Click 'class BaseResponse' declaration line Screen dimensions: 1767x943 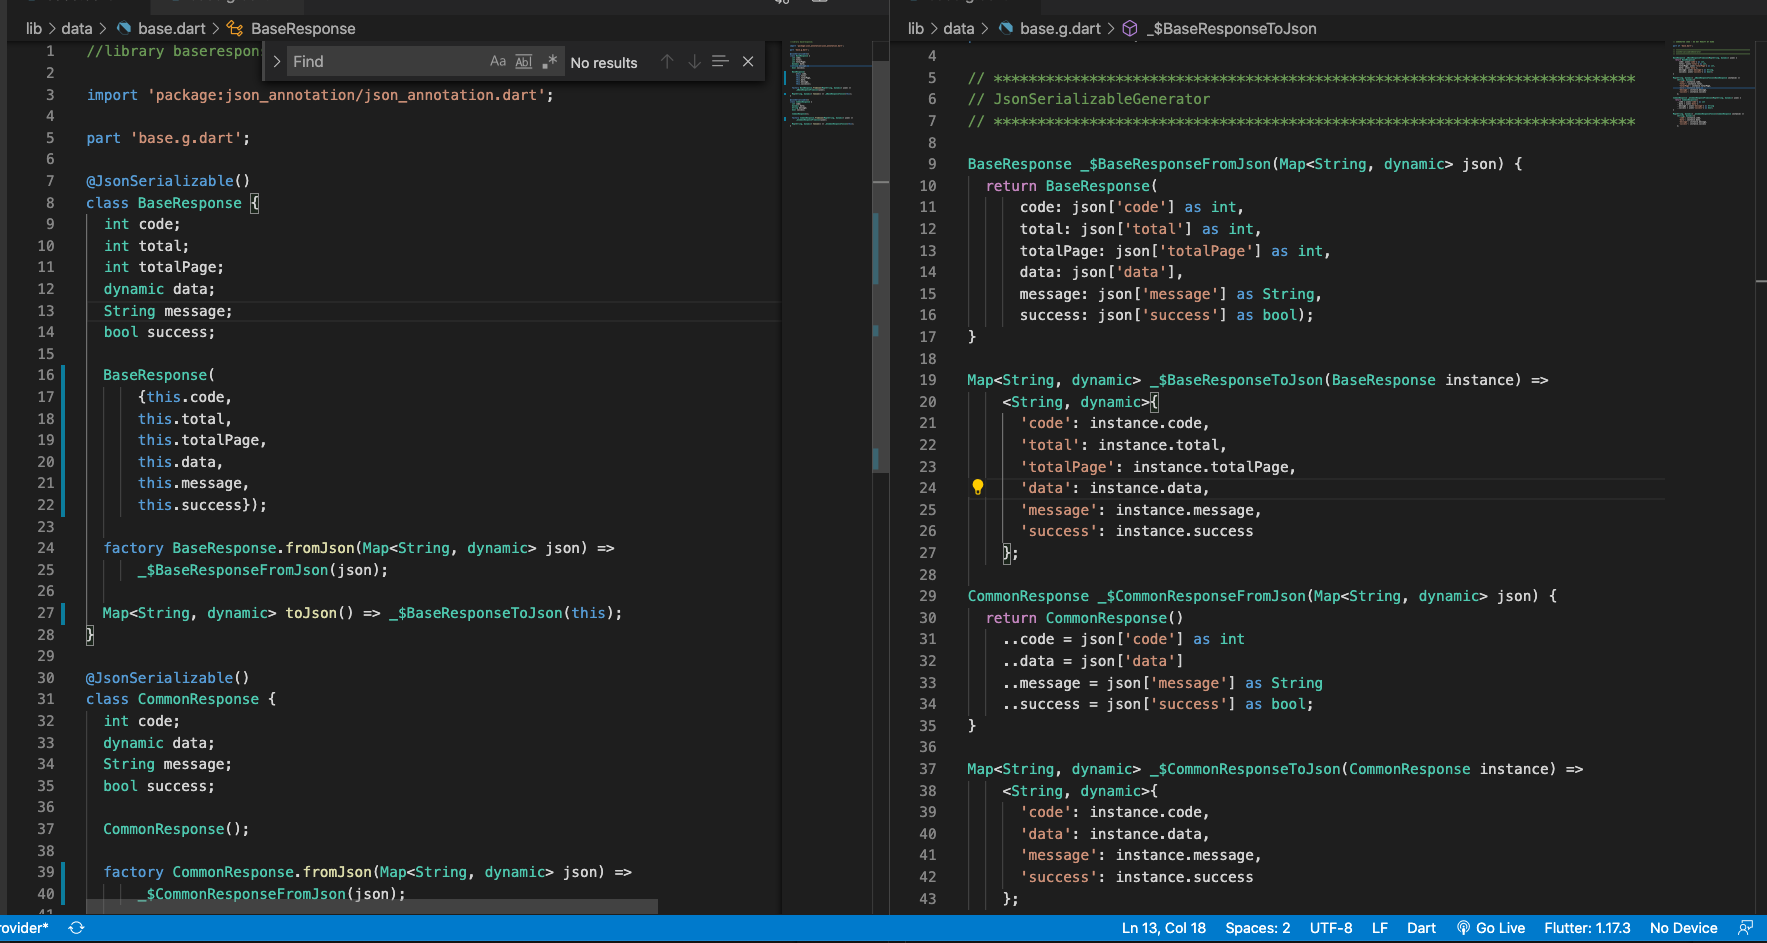(x=172, y=203)
